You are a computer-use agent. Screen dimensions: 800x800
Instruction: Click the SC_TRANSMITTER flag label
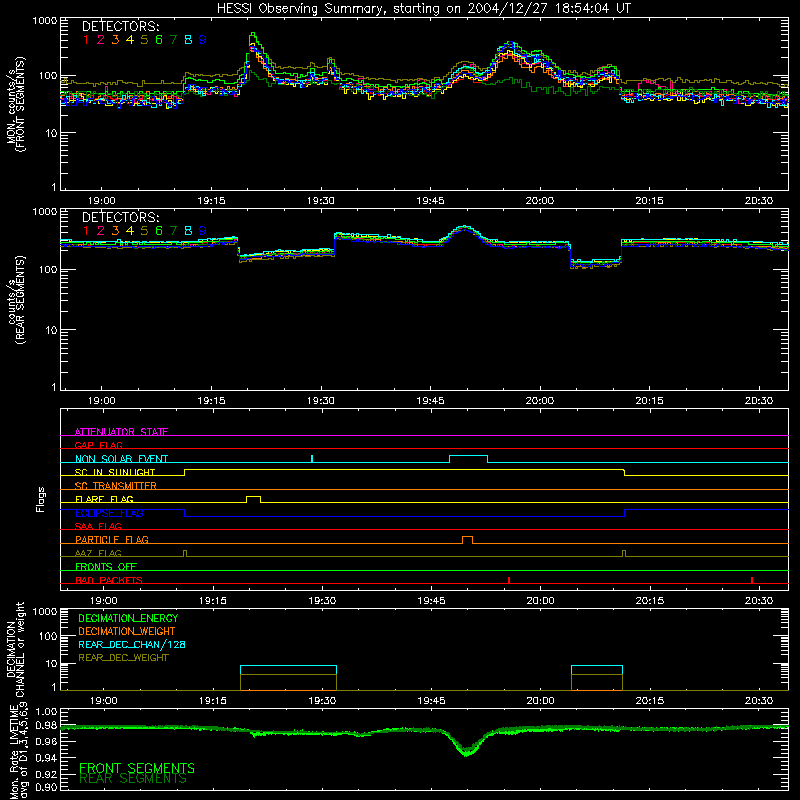[115, 485]
